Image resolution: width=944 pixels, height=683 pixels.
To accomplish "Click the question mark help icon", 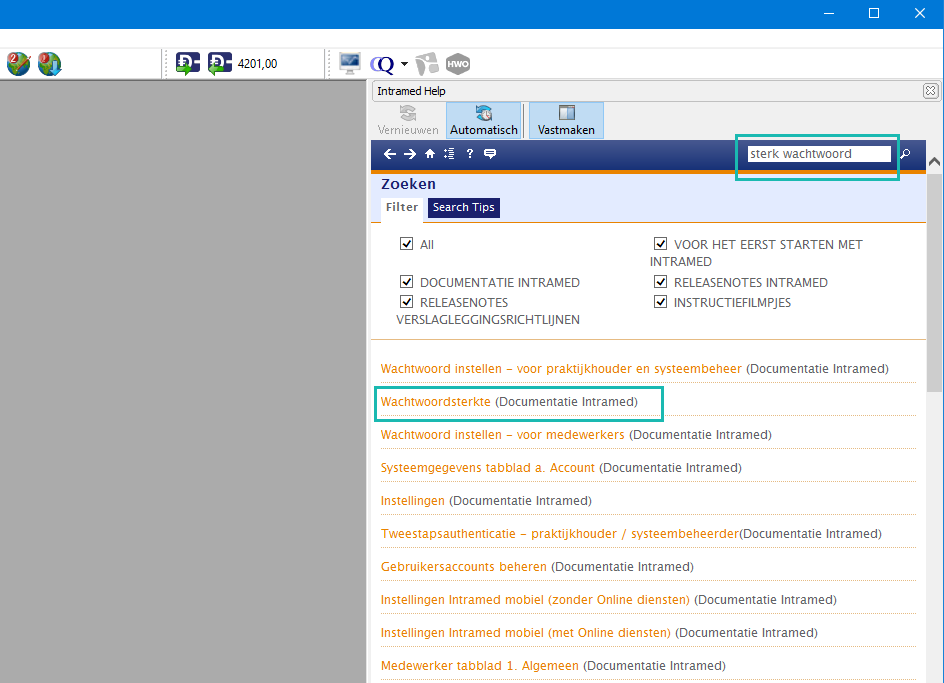I will [x=470, y=154].
